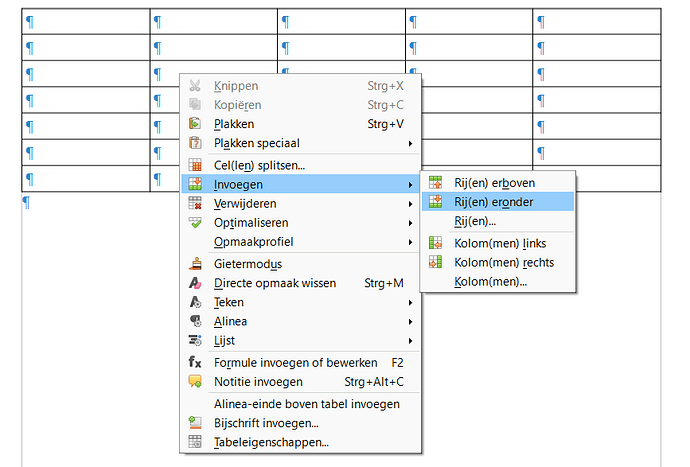This screenshot has height=467, width=690.
Task: Click the Rij(en) eronder row icon
Action: 435,202
